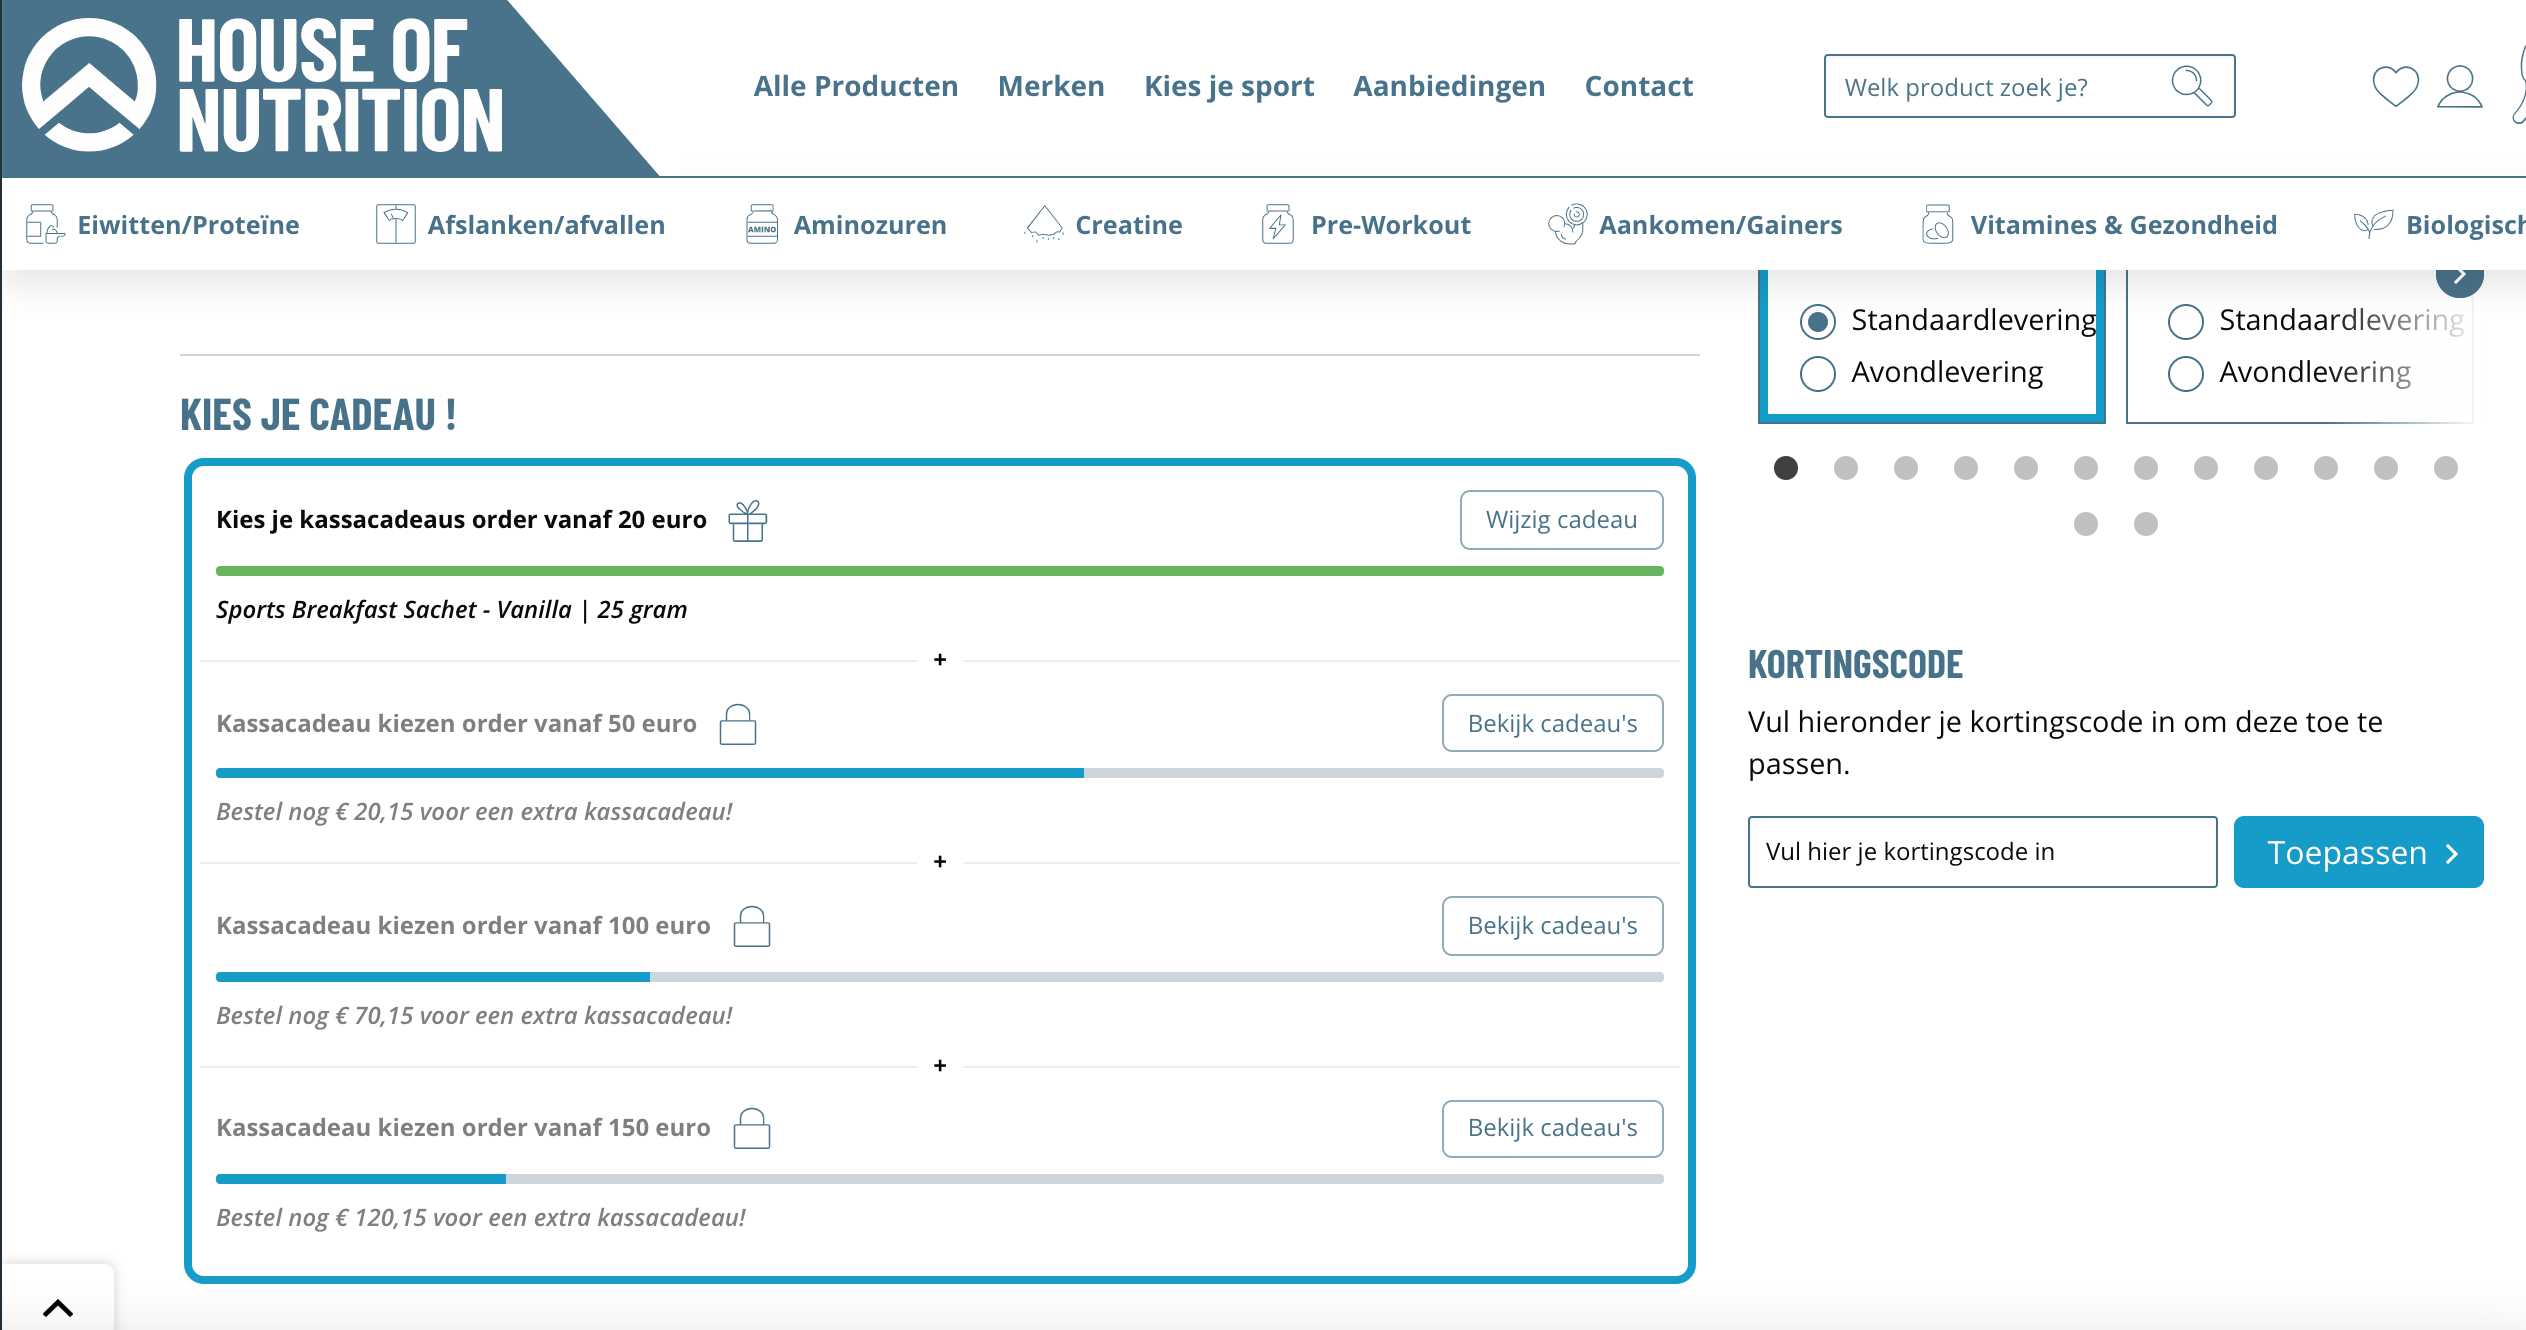The image size is (2526, 1330).
Task: Click the kortingscode input field
Action: coord(1981,852)
